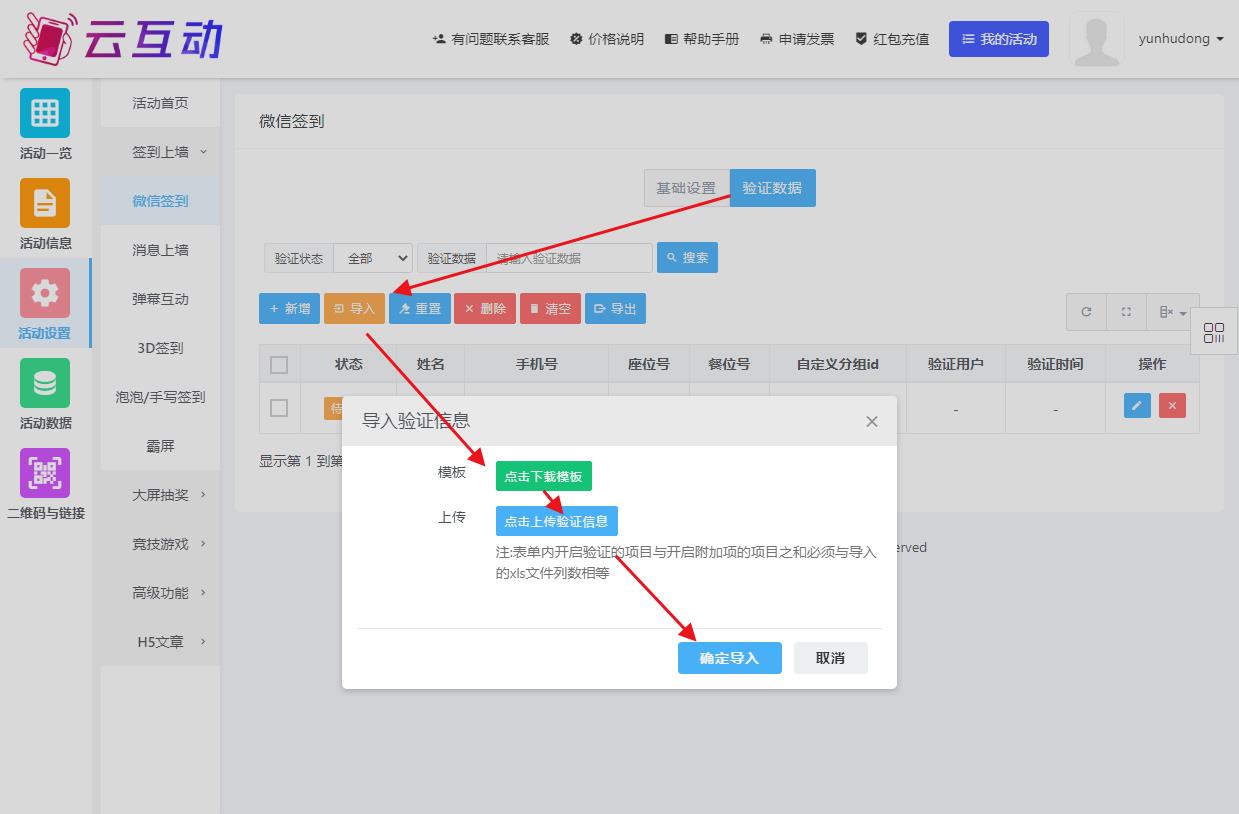Switch to the 基础设置 tab

pos(686,188)
